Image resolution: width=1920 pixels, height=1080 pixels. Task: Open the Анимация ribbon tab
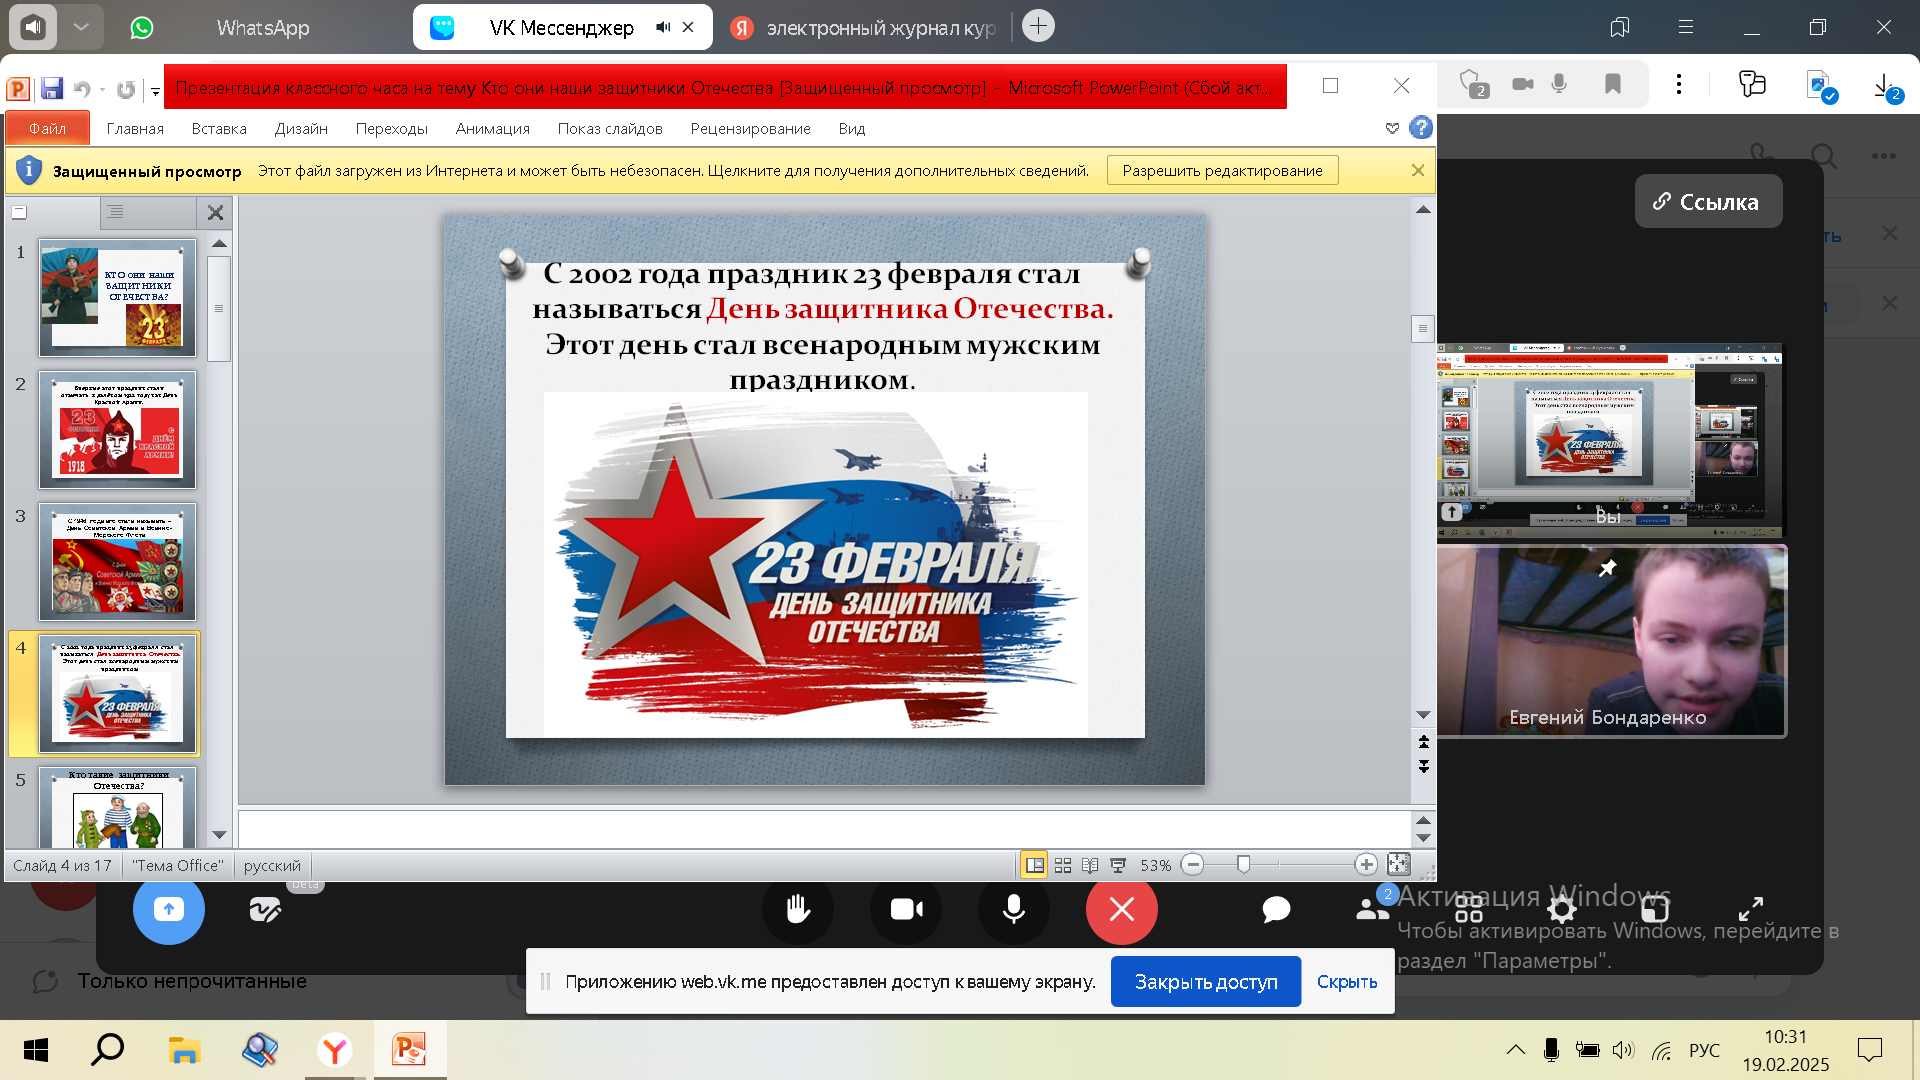492,129
